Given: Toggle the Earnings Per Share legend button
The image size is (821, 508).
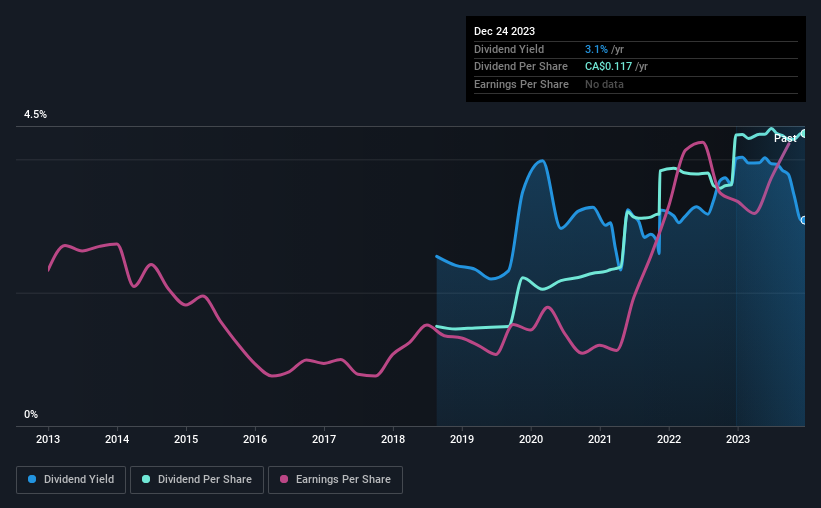Looking at the screenshot, I should tap(336, 480).
